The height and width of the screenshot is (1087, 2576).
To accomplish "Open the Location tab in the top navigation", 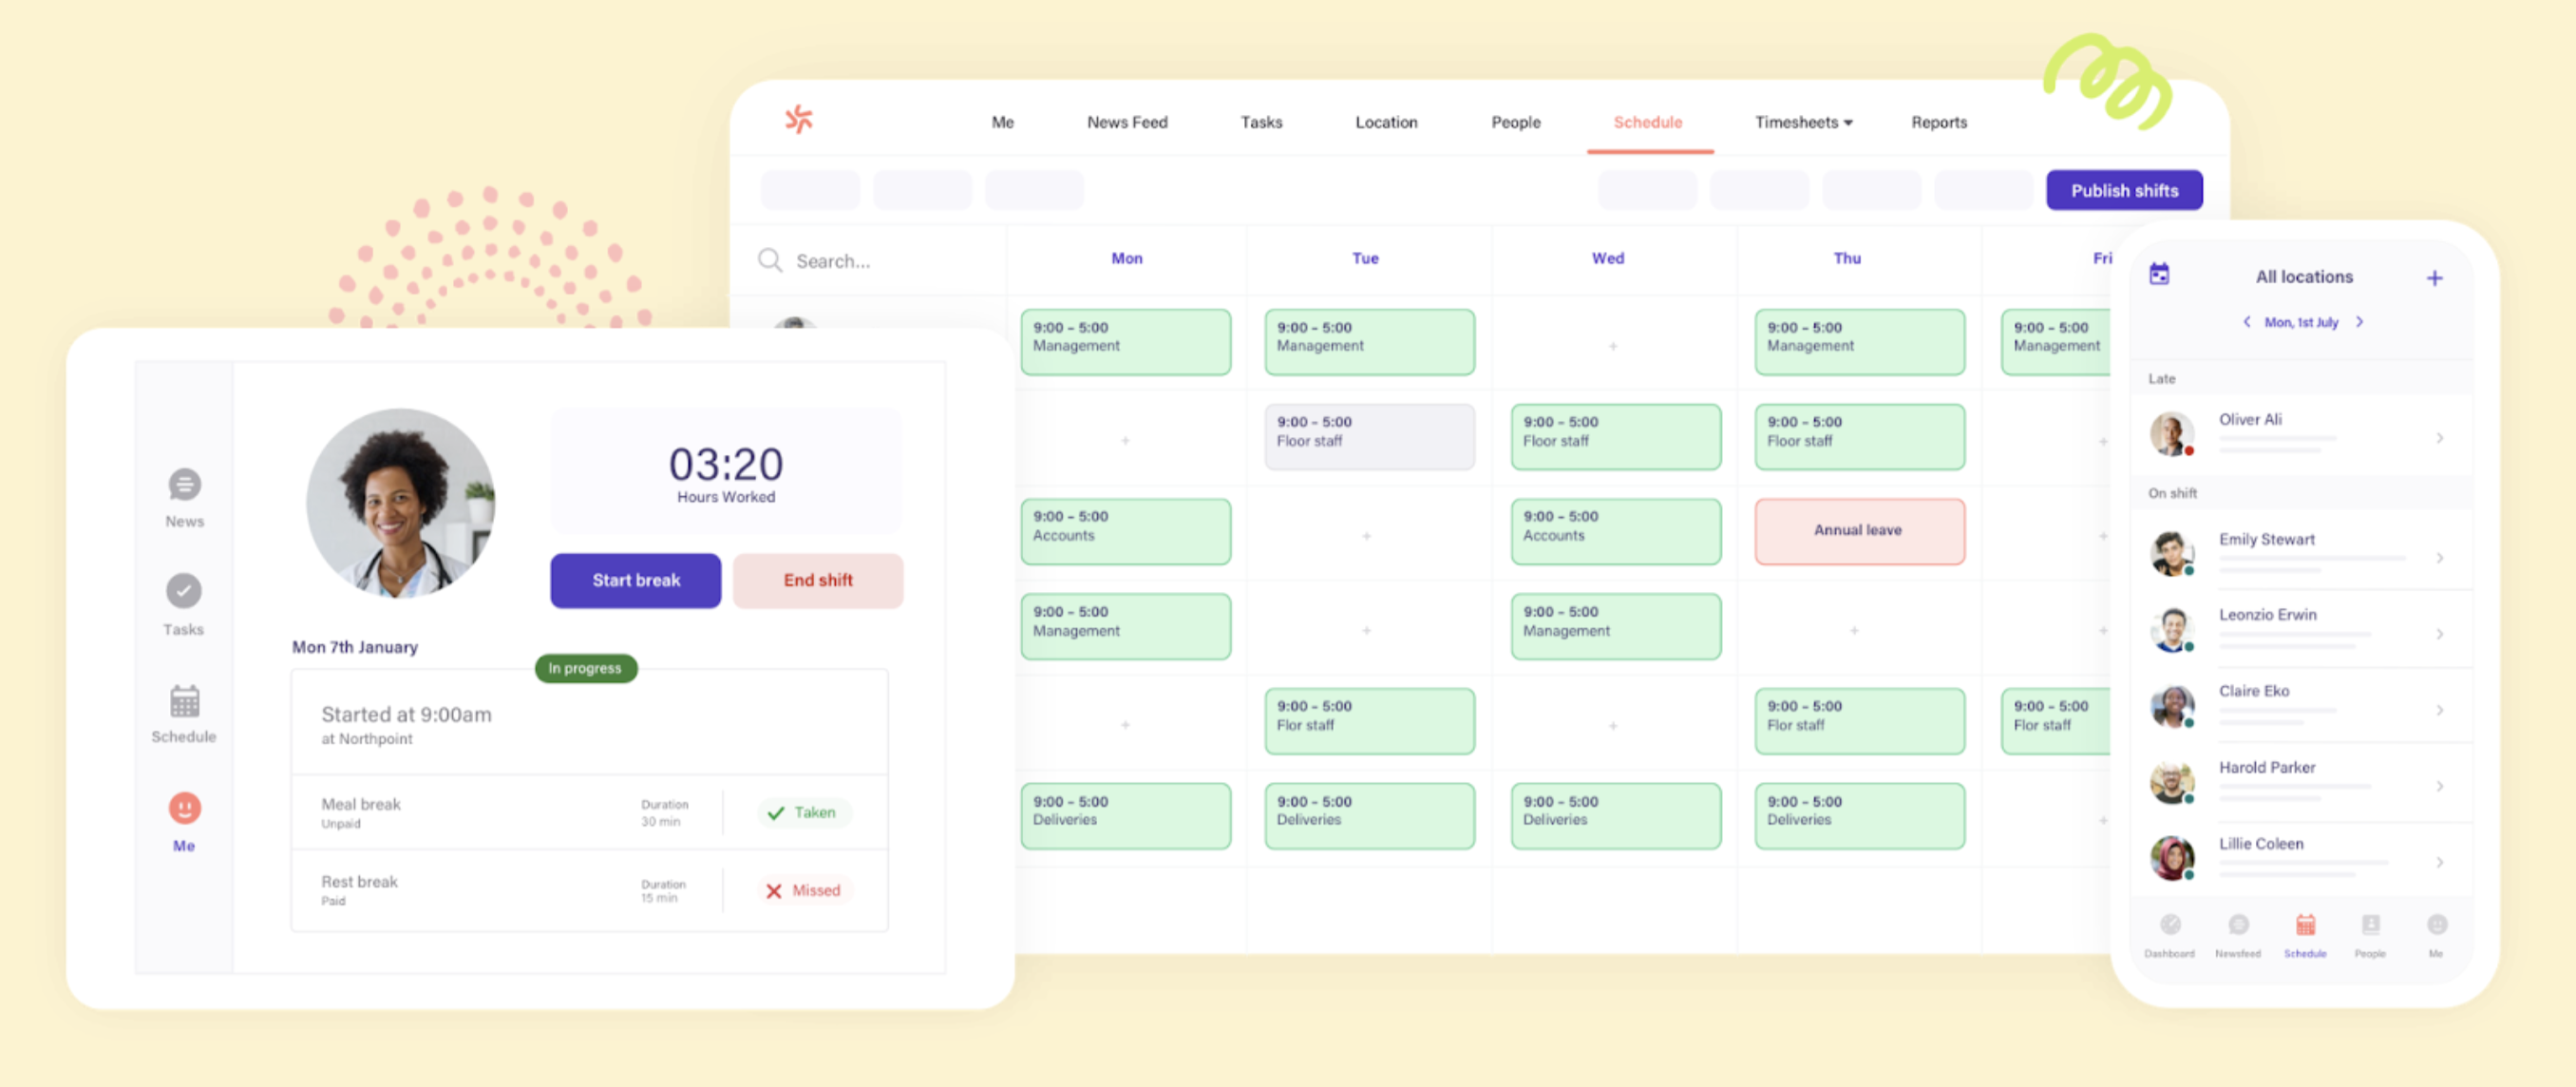I will 1386,122.
